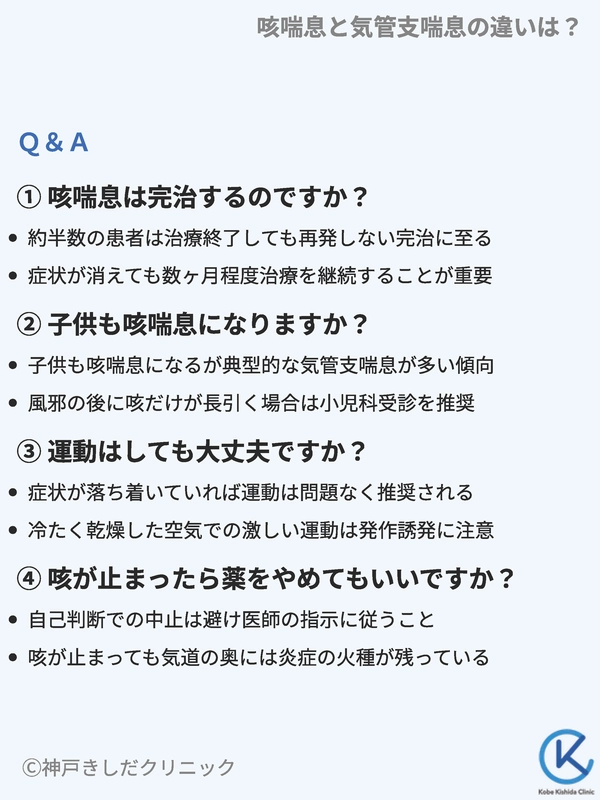This screenshot has width=600, height=800.
Task: Click the bullet dot before 約半数の患者は
Action: coord(12,238)
